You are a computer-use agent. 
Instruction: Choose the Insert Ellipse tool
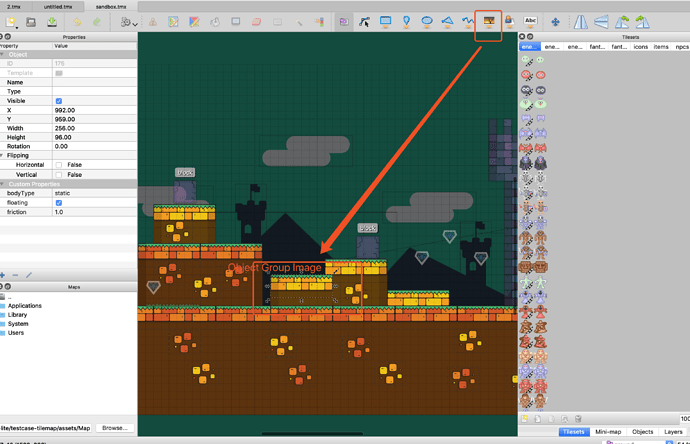pyautogui.click(x=427, y=22)
